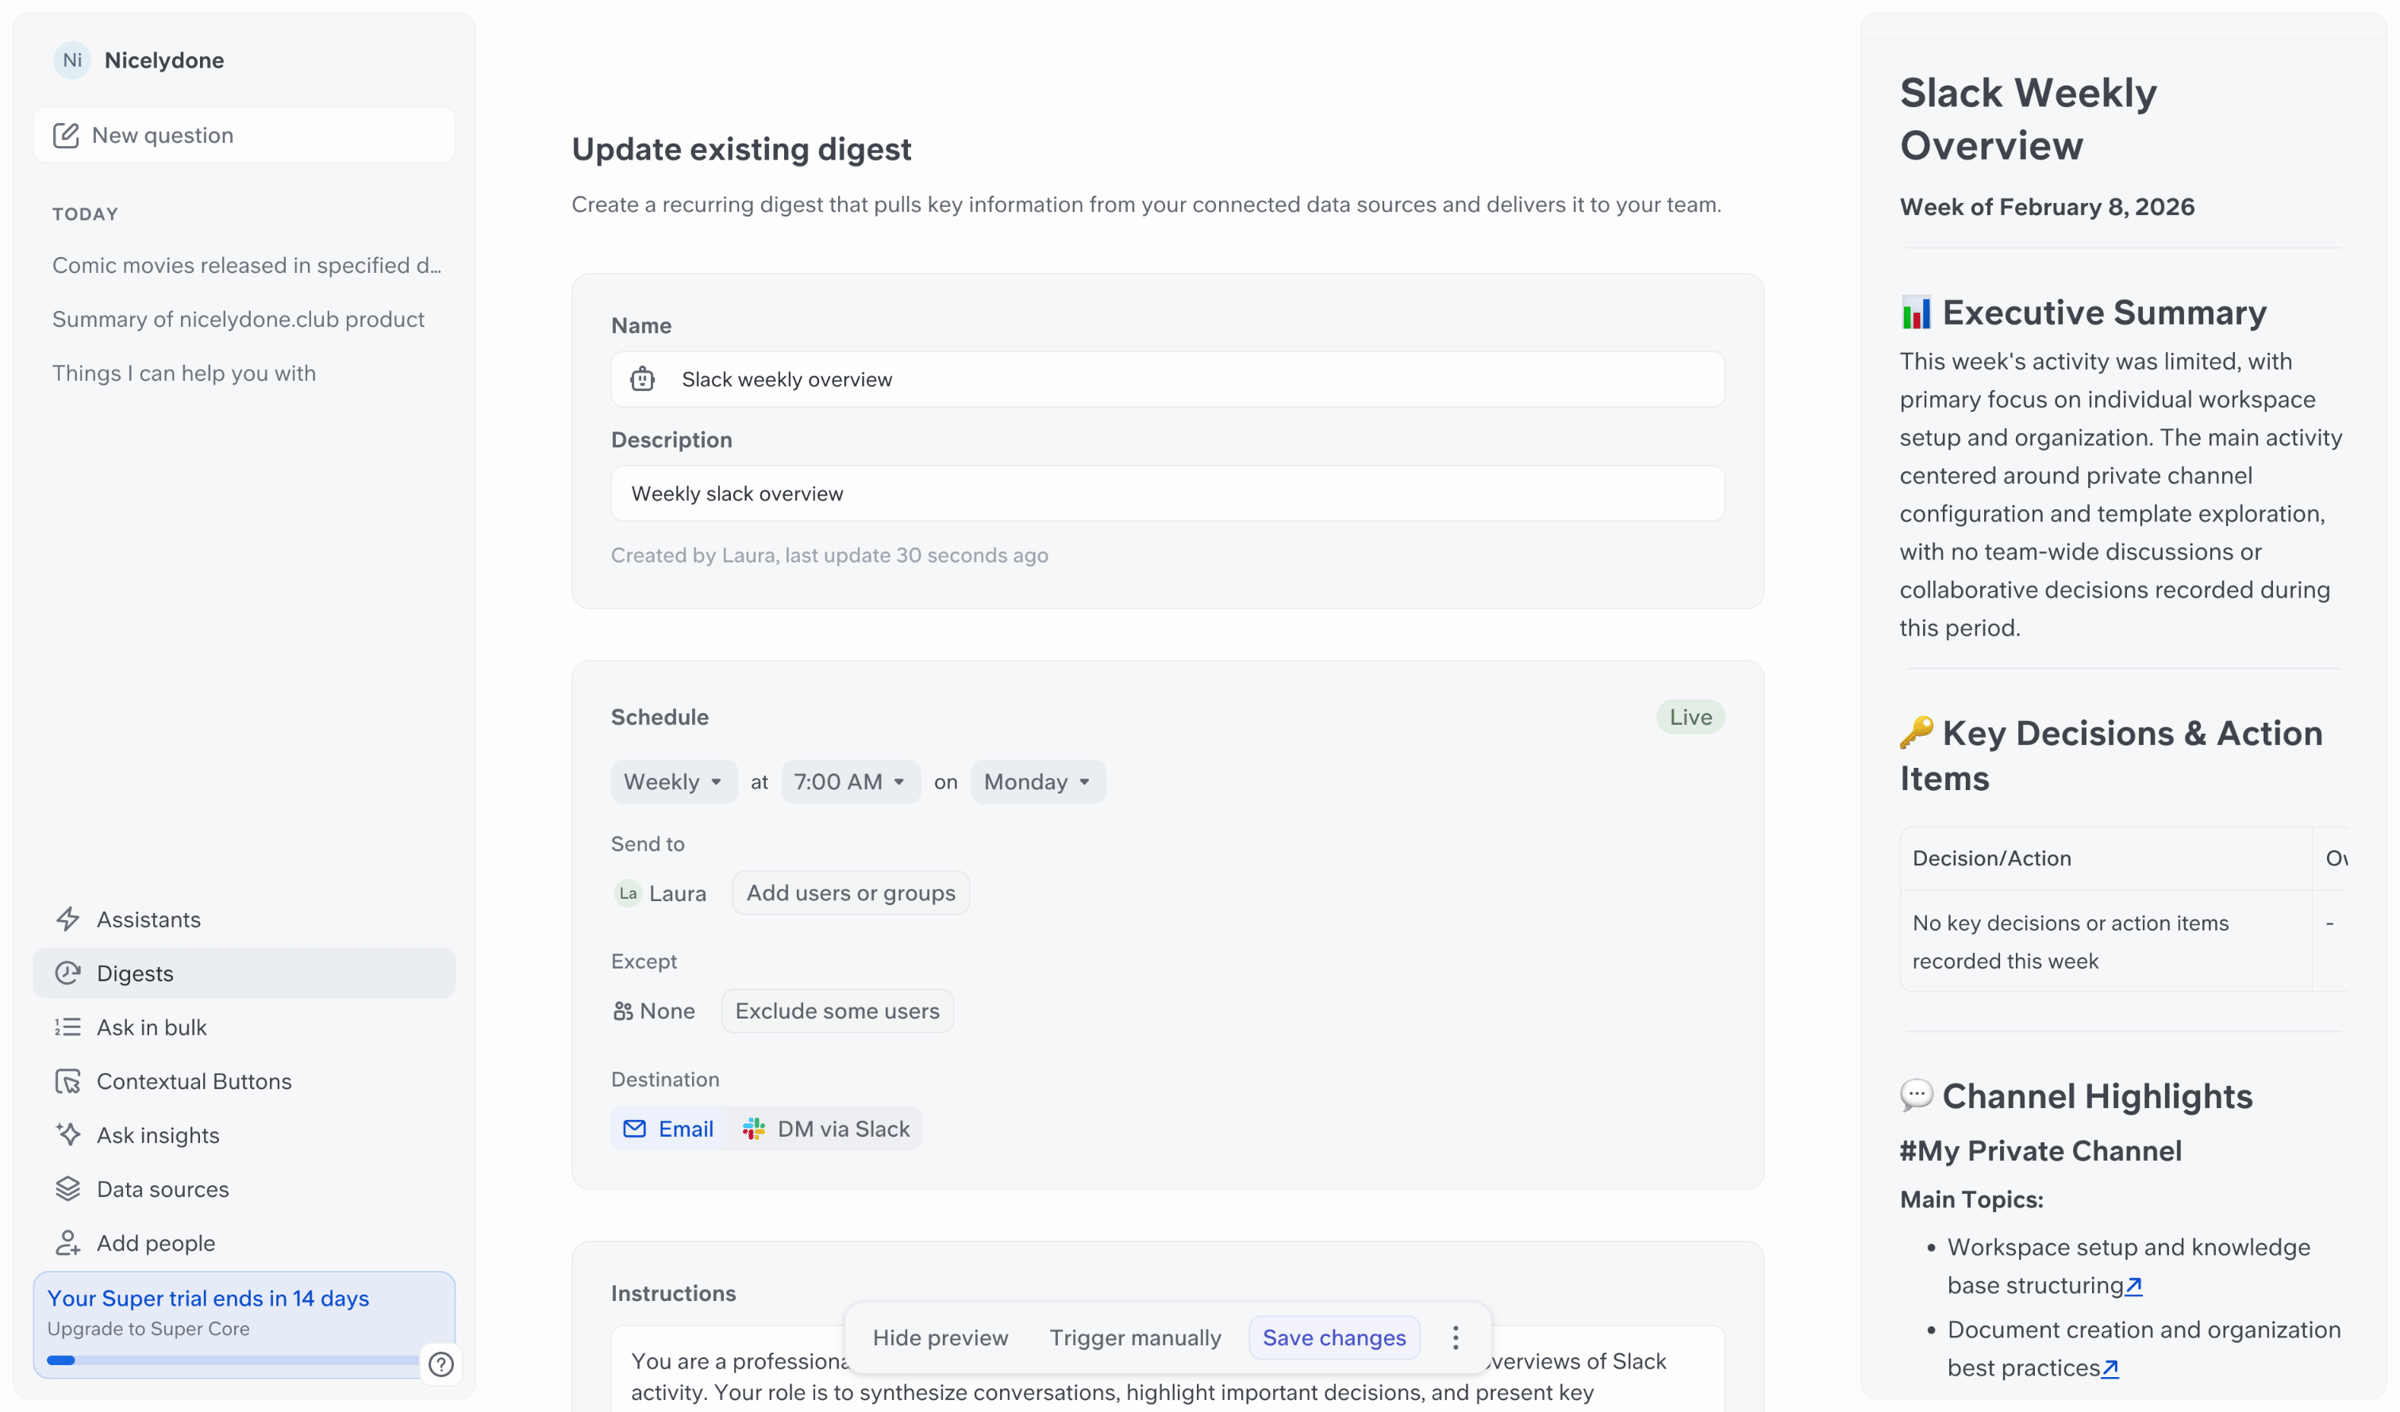This screenshot has height=1412, width=2400.
Task: Click the Digests clock icon
Action: (x=68, y=973)
